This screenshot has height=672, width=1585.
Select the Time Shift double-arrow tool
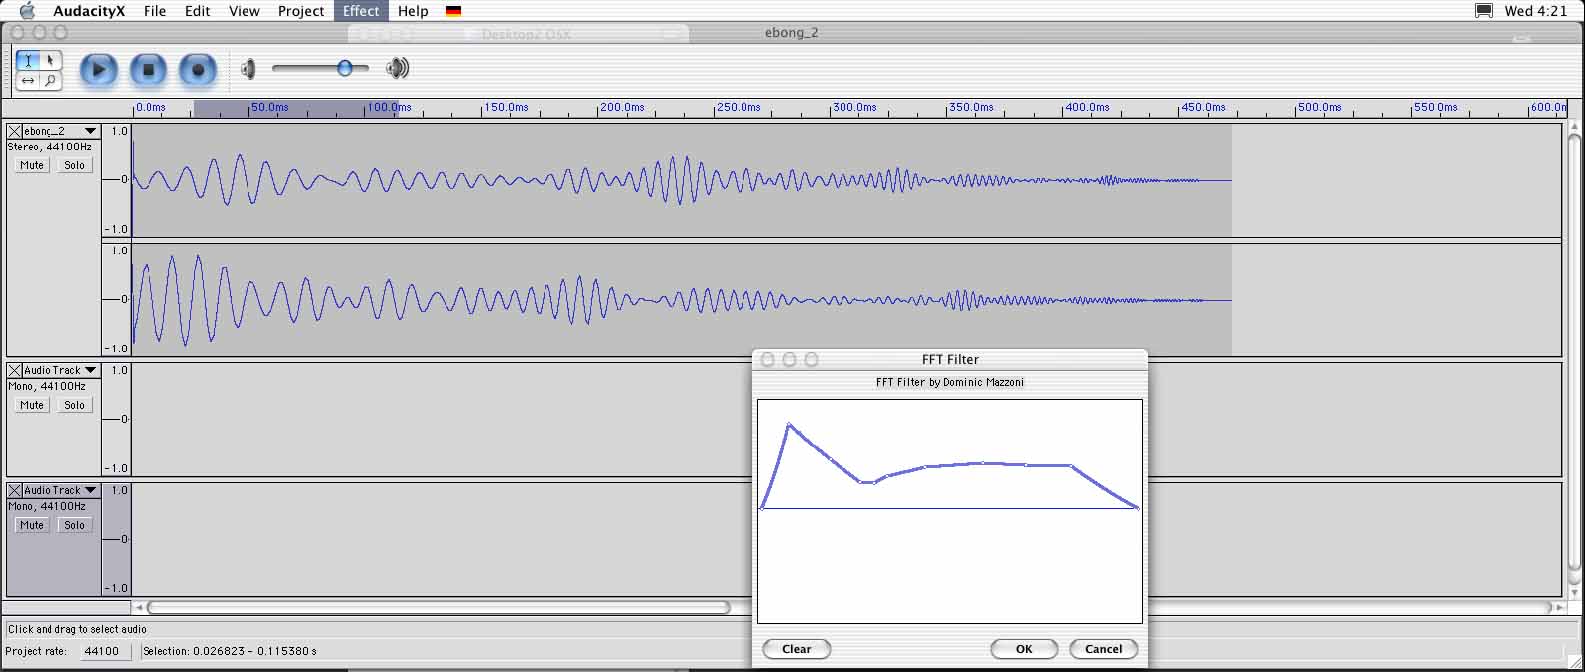pyautogui.click(x=28, y=80)
